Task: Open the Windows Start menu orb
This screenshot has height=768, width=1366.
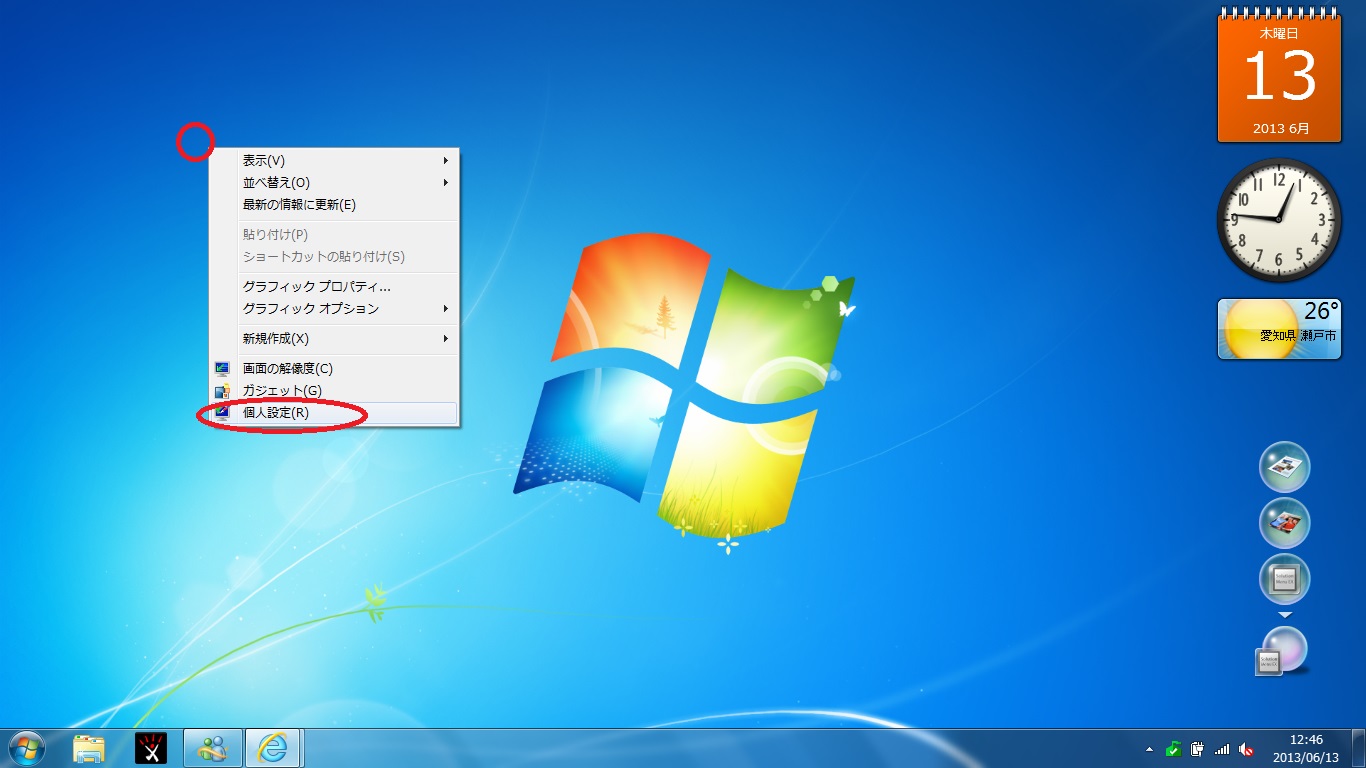Action: click(26, 748)
